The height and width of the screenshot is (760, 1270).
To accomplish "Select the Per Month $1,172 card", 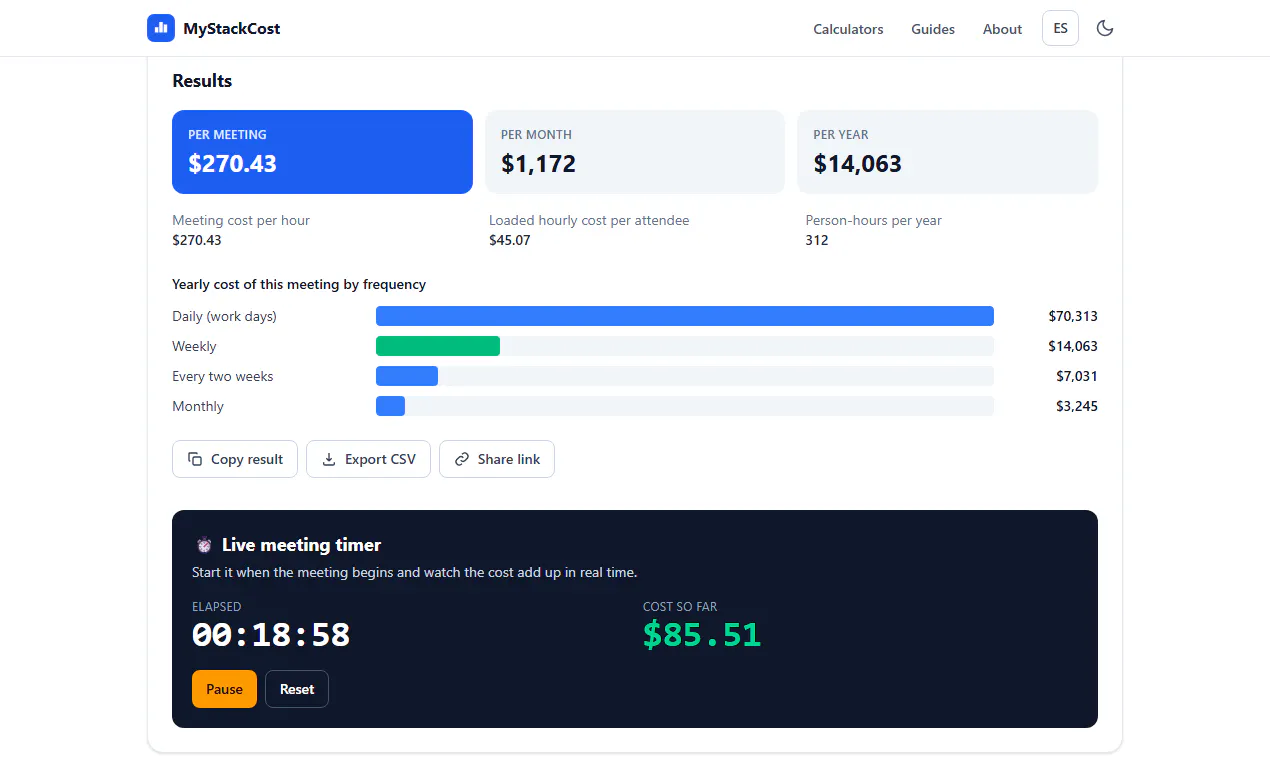I will click(x=635, y=152).
